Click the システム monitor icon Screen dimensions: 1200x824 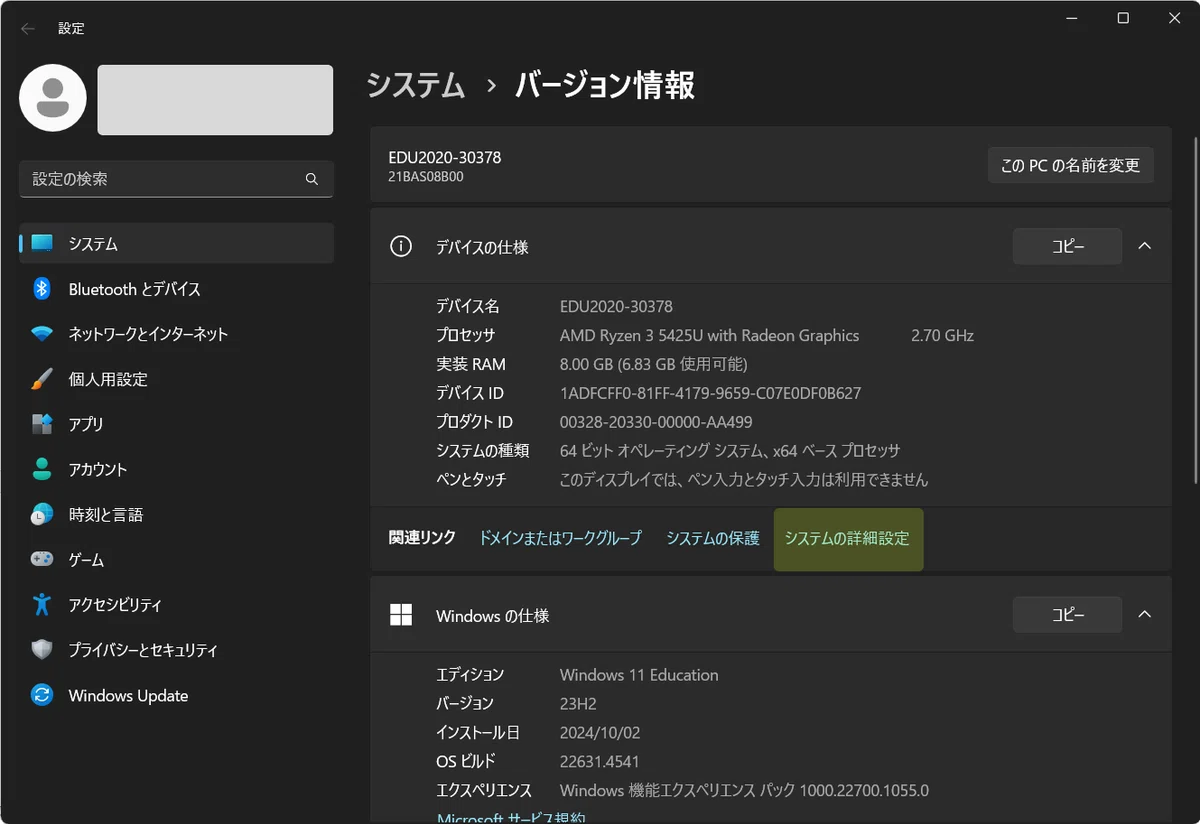[42, 243]
